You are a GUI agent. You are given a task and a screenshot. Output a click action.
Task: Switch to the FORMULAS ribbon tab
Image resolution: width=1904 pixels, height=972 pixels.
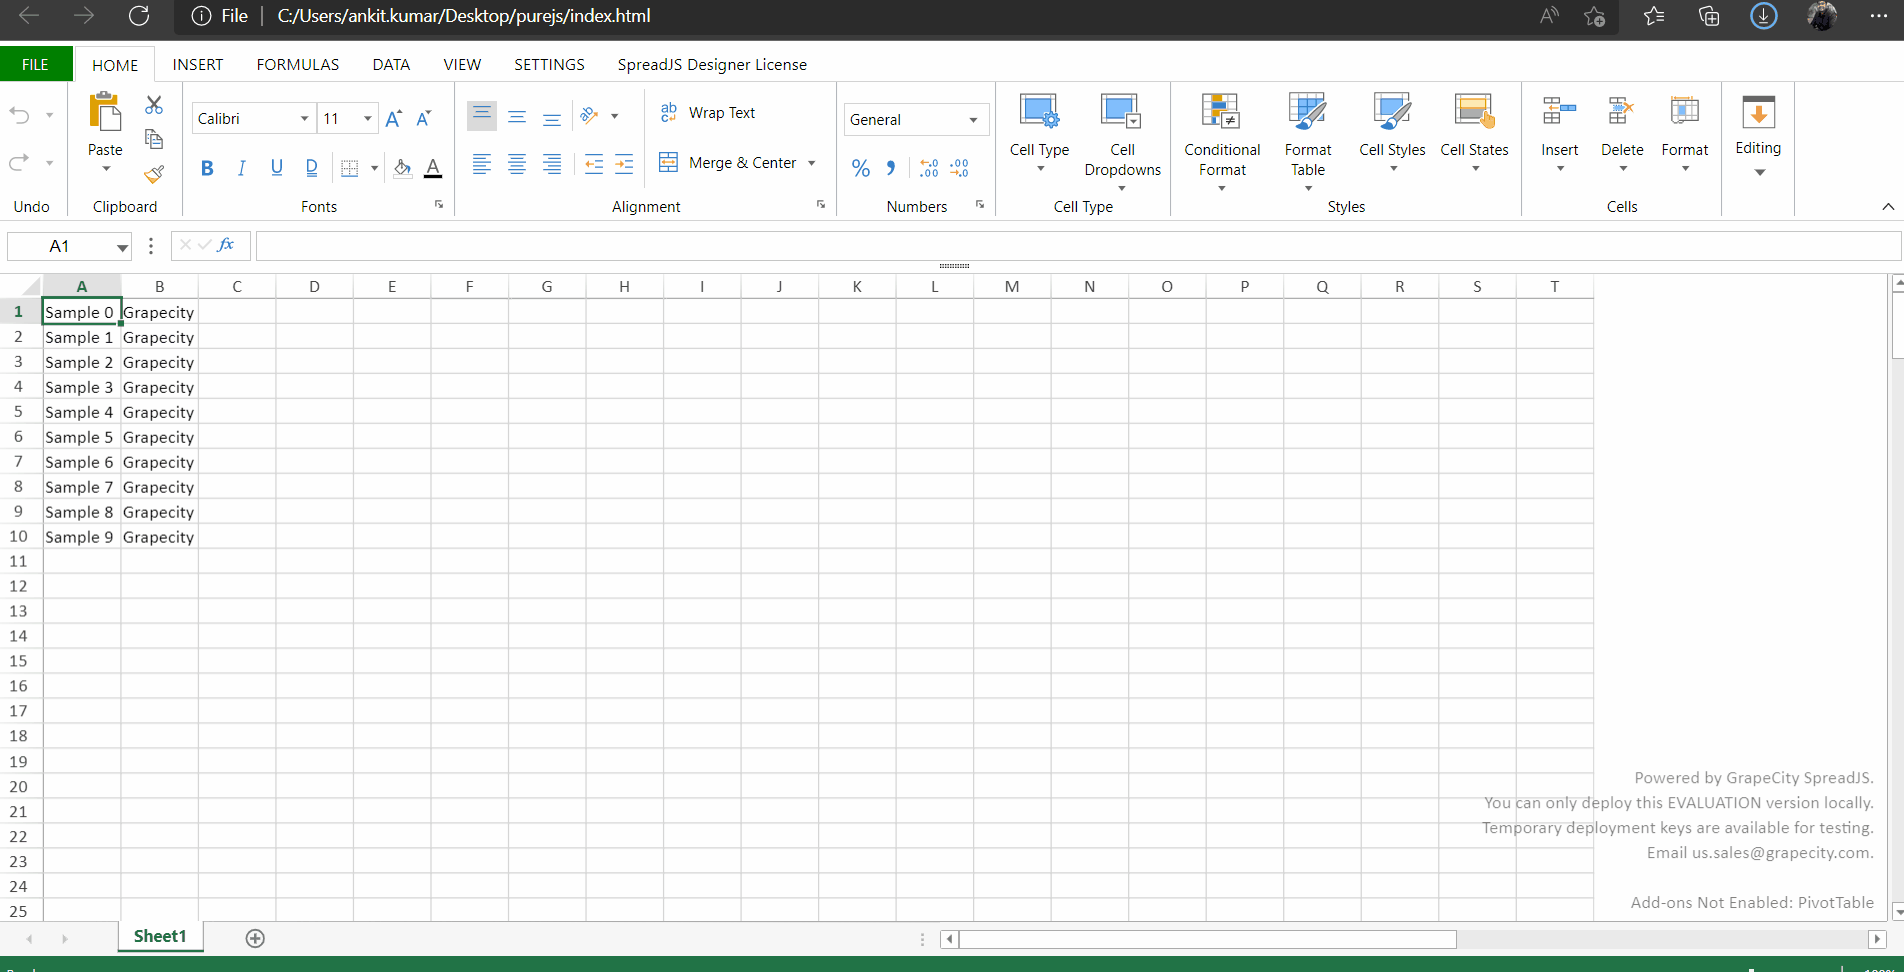coord(297,64)
